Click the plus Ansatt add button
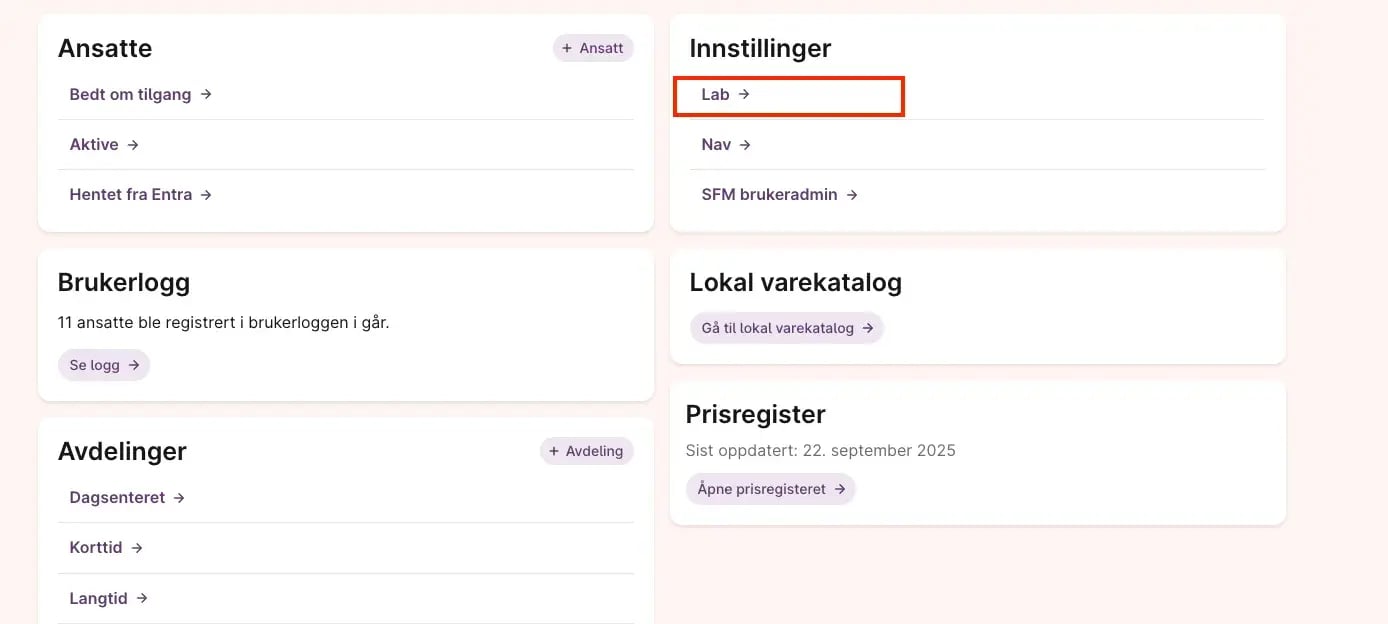Screen dimensions: 1388x624 [x=593, y=48]
